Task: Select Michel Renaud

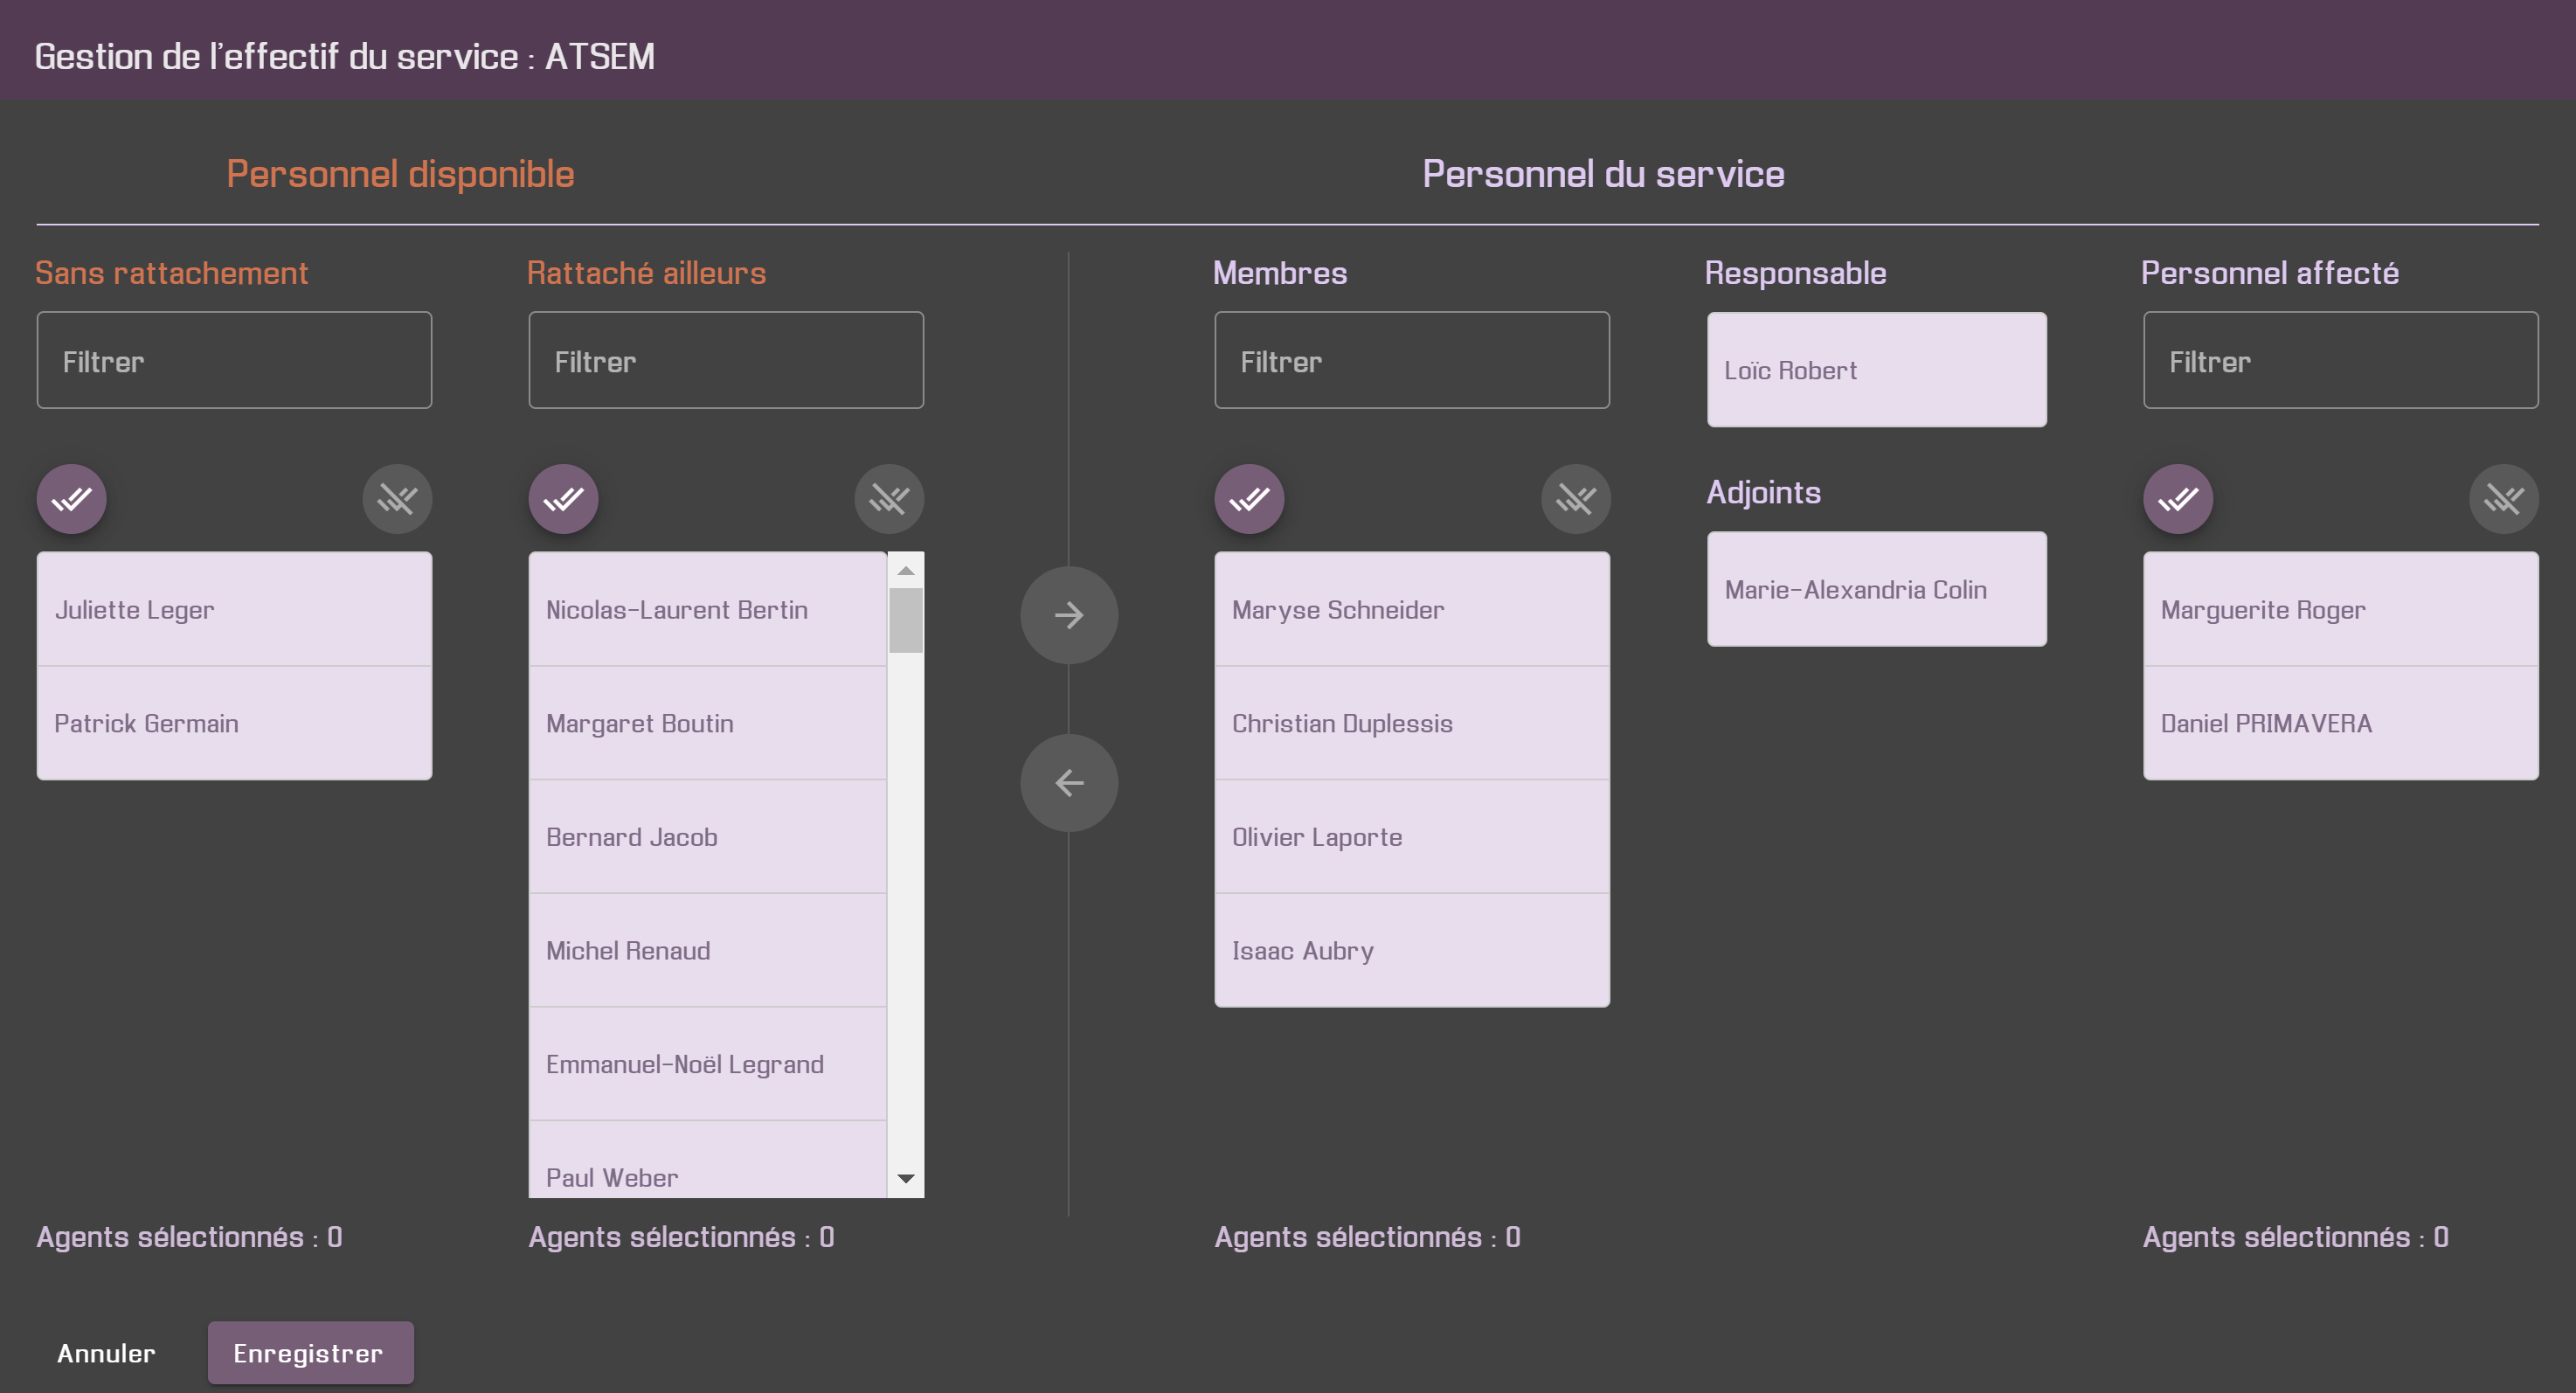Action: coord(707,950)
